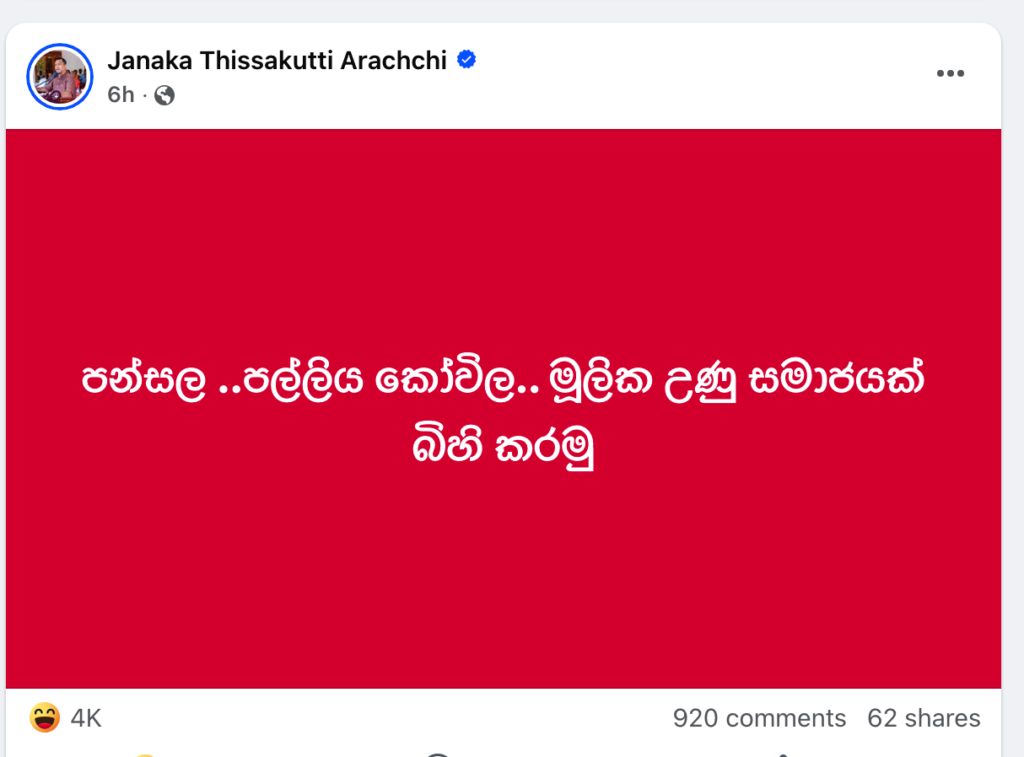Open the post's three-dot options menu
1024x757 pixels.
[949, 74]
